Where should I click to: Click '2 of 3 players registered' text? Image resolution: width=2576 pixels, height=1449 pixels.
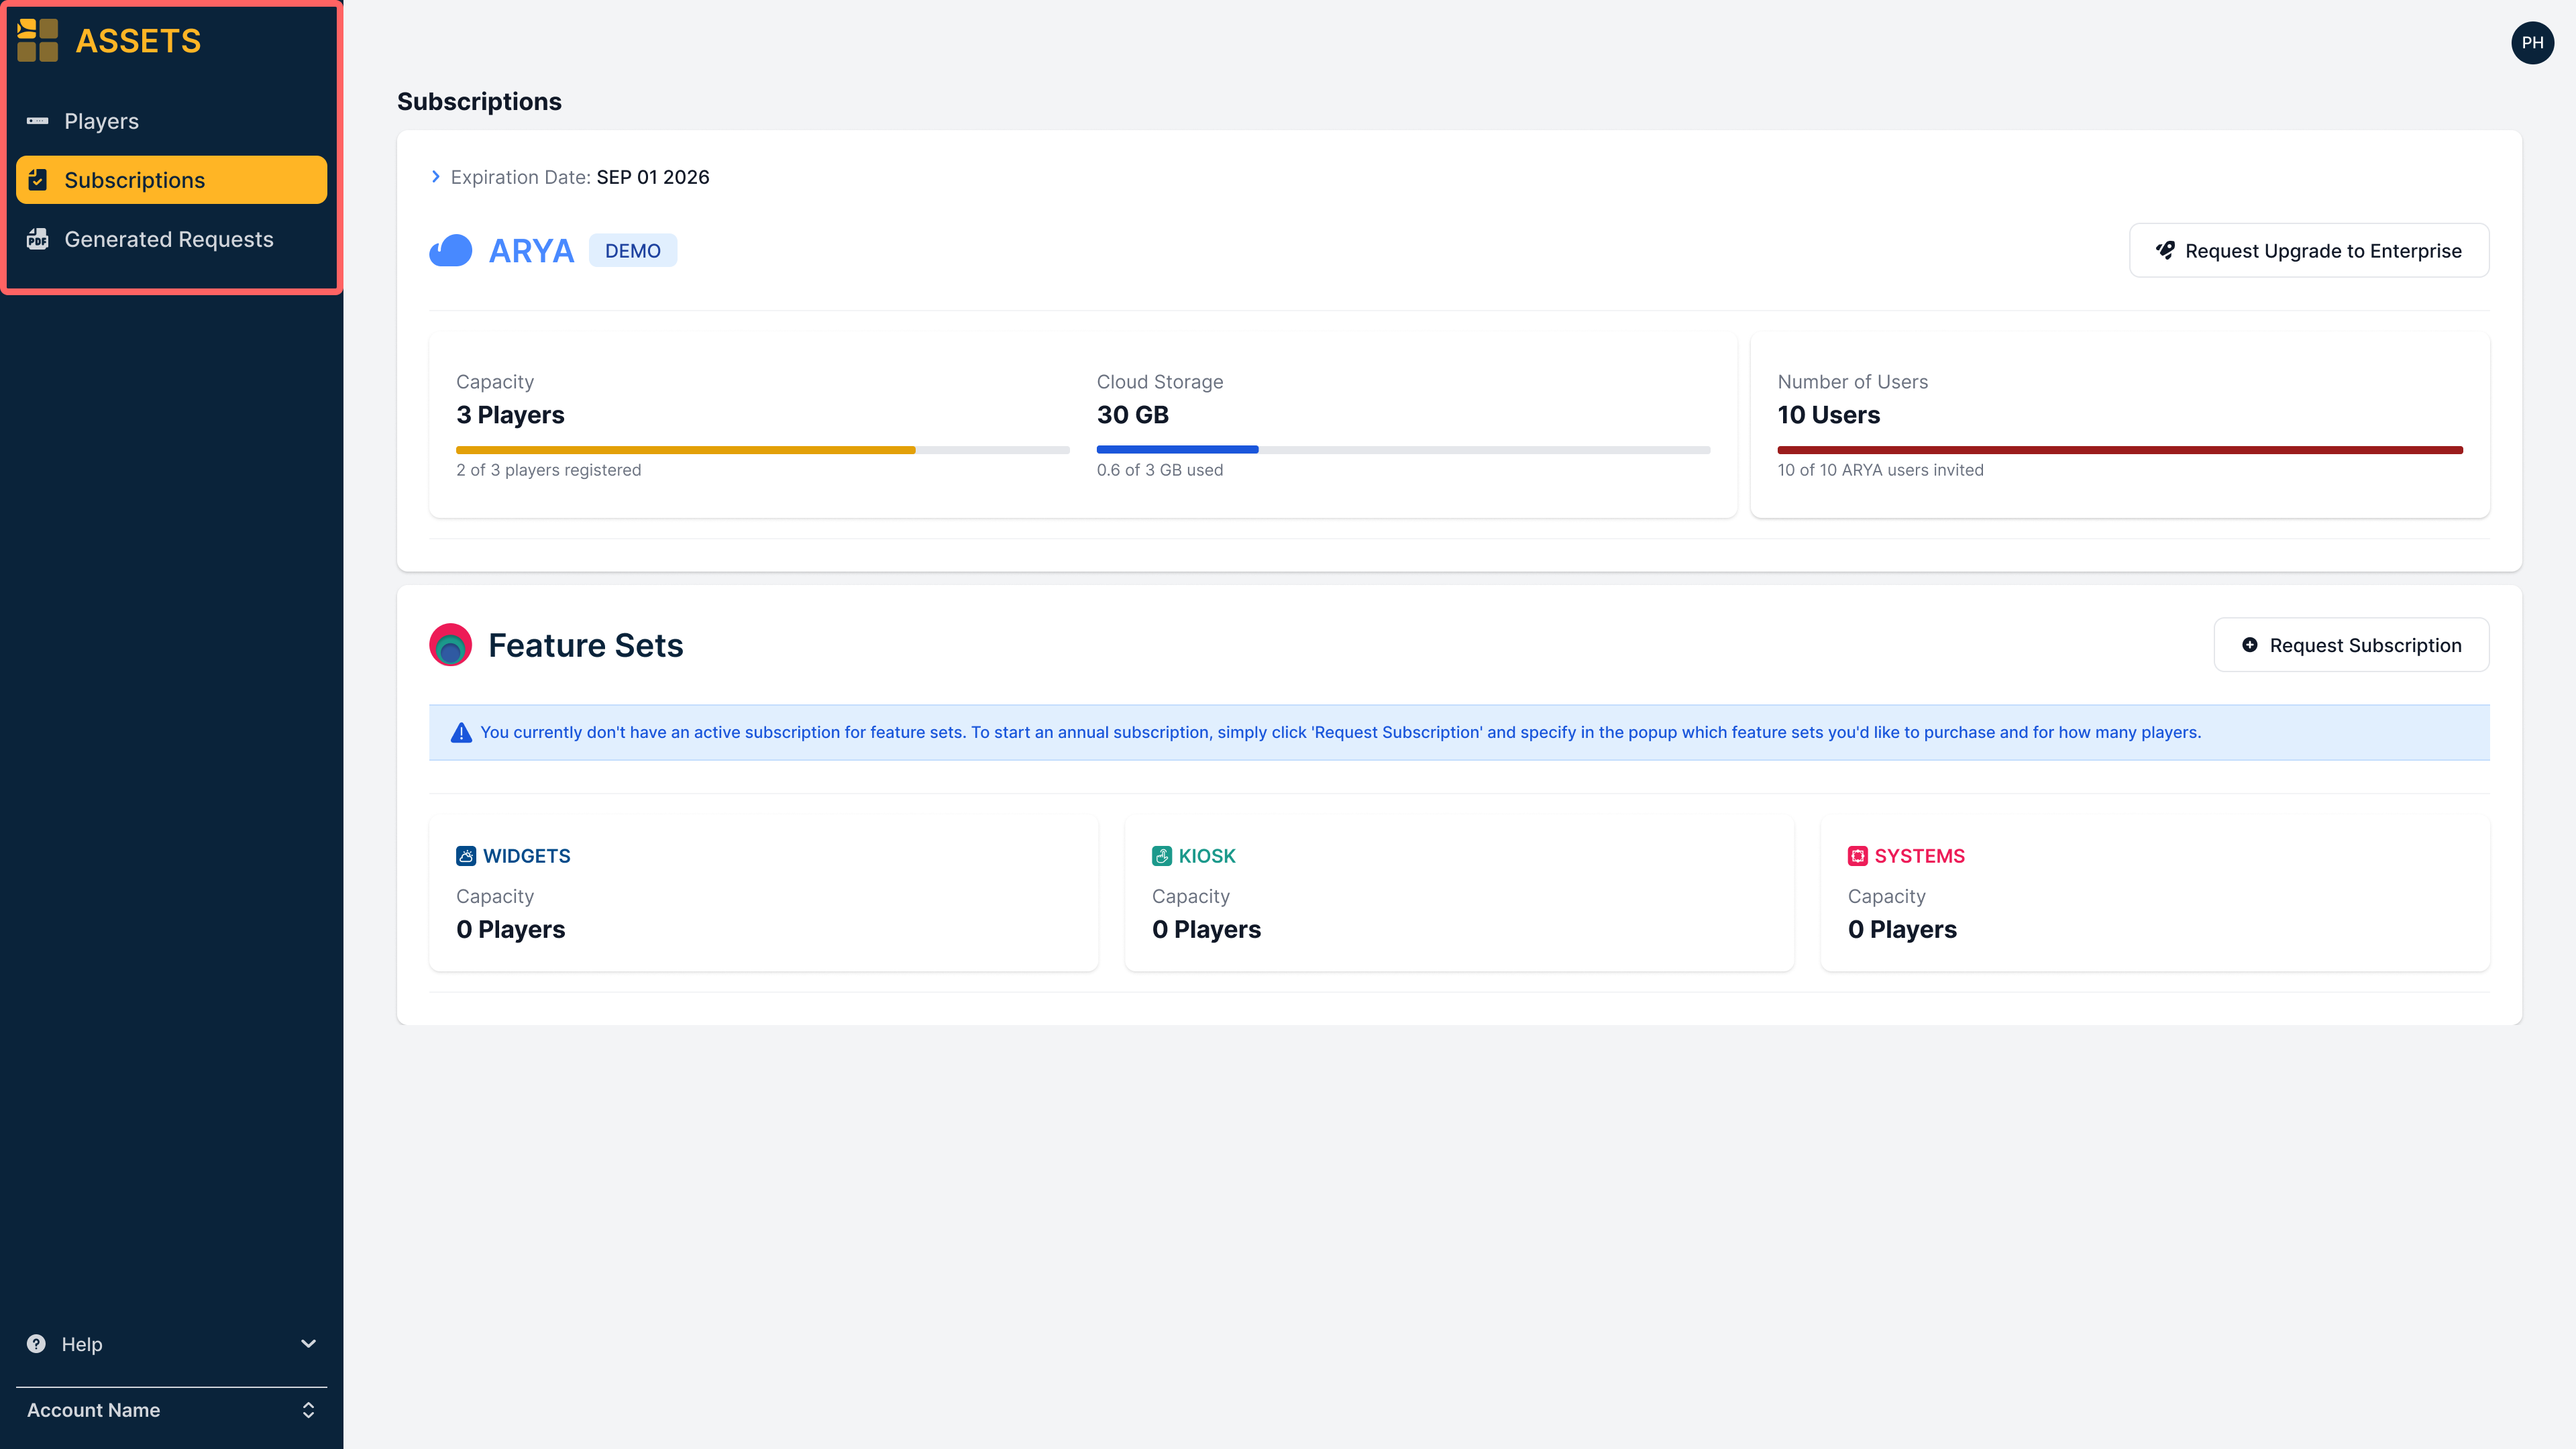549,470
